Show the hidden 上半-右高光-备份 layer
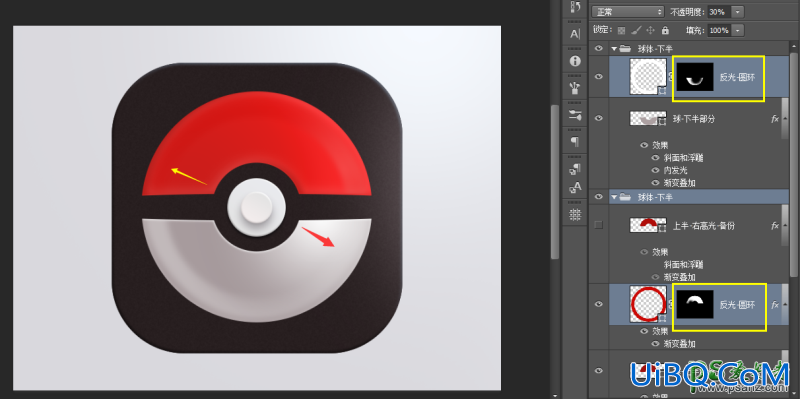Image resolution: width=800 pixels, height=399 pixels. (599, 225)
